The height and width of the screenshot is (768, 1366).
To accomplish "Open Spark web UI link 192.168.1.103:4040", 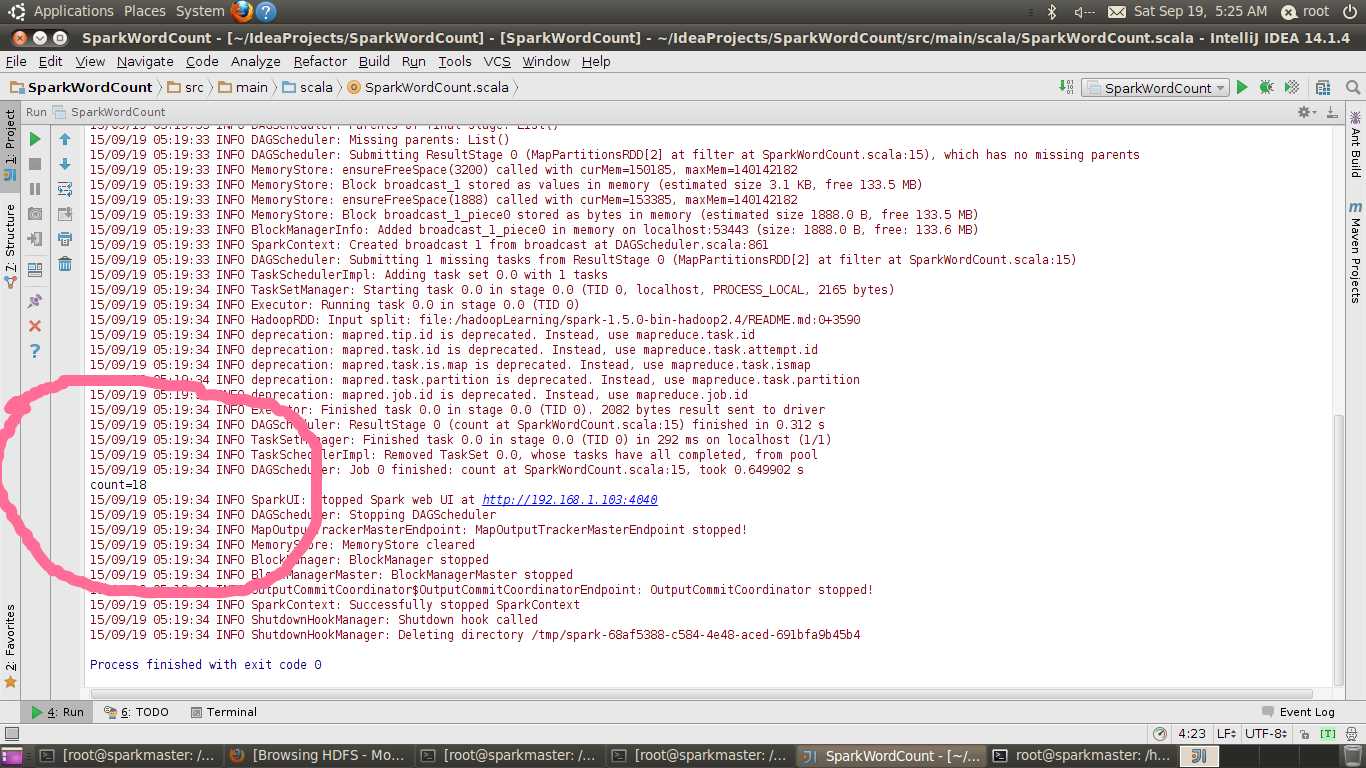I will (x=570, y=500).
